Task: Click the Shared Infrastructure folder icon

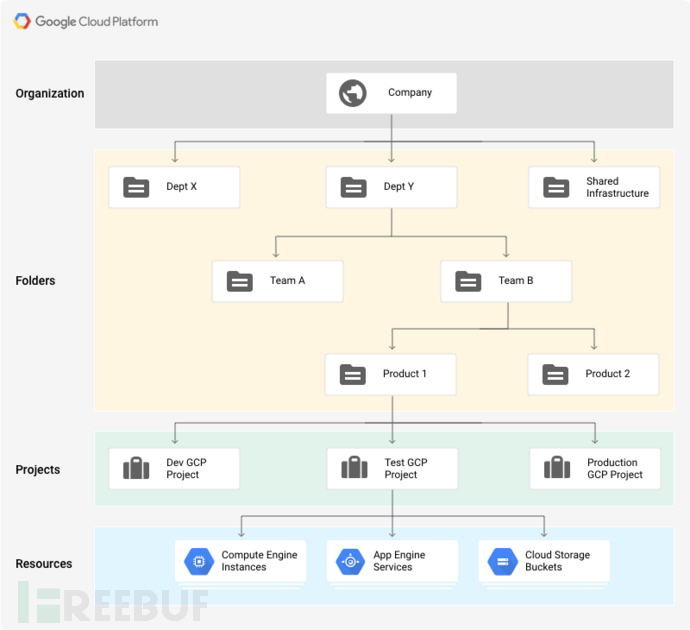Action: click(556, 187)
